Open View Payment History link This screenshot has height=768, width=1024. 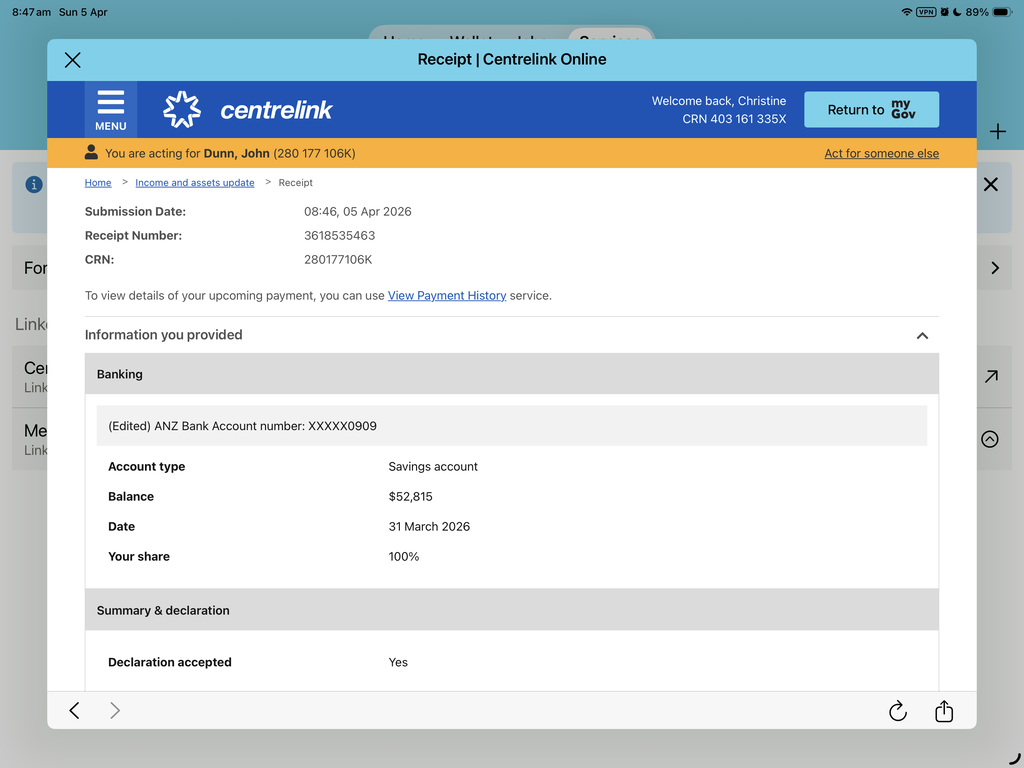pyautogui.click(x=447, y=296)
